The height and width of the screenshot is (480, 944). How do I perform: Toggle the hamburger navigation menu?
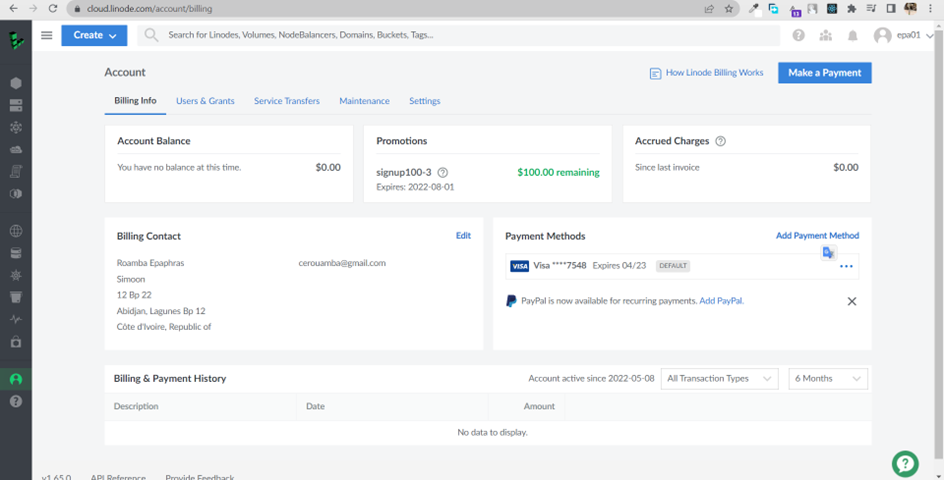pos(46,36)
